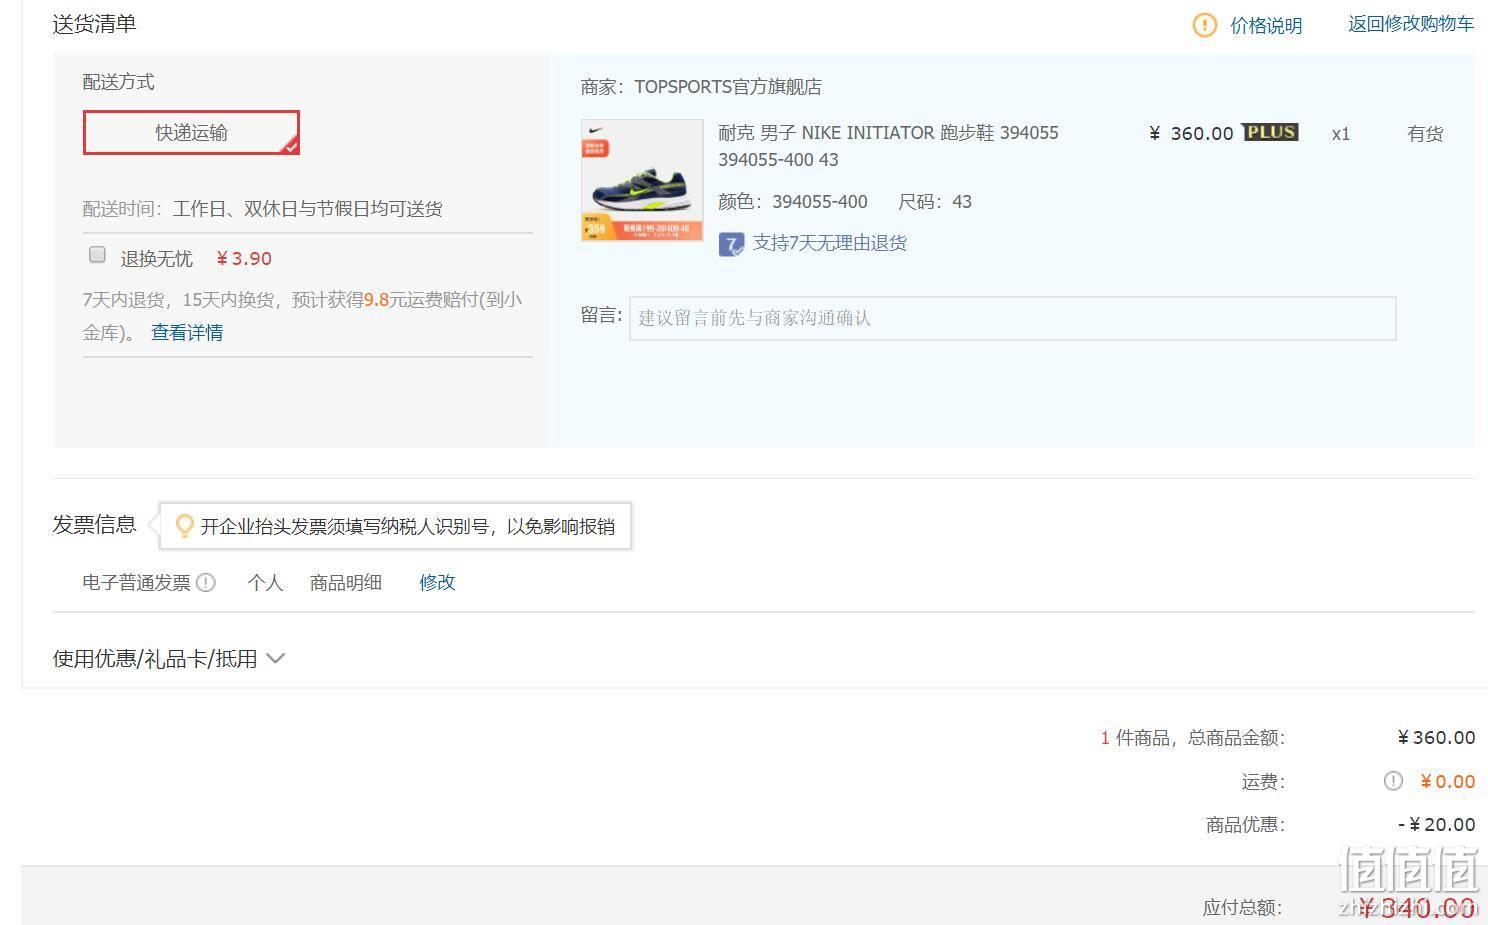
Task: Open 查看详情 for return insurance
Action: [x=187, y=332]
